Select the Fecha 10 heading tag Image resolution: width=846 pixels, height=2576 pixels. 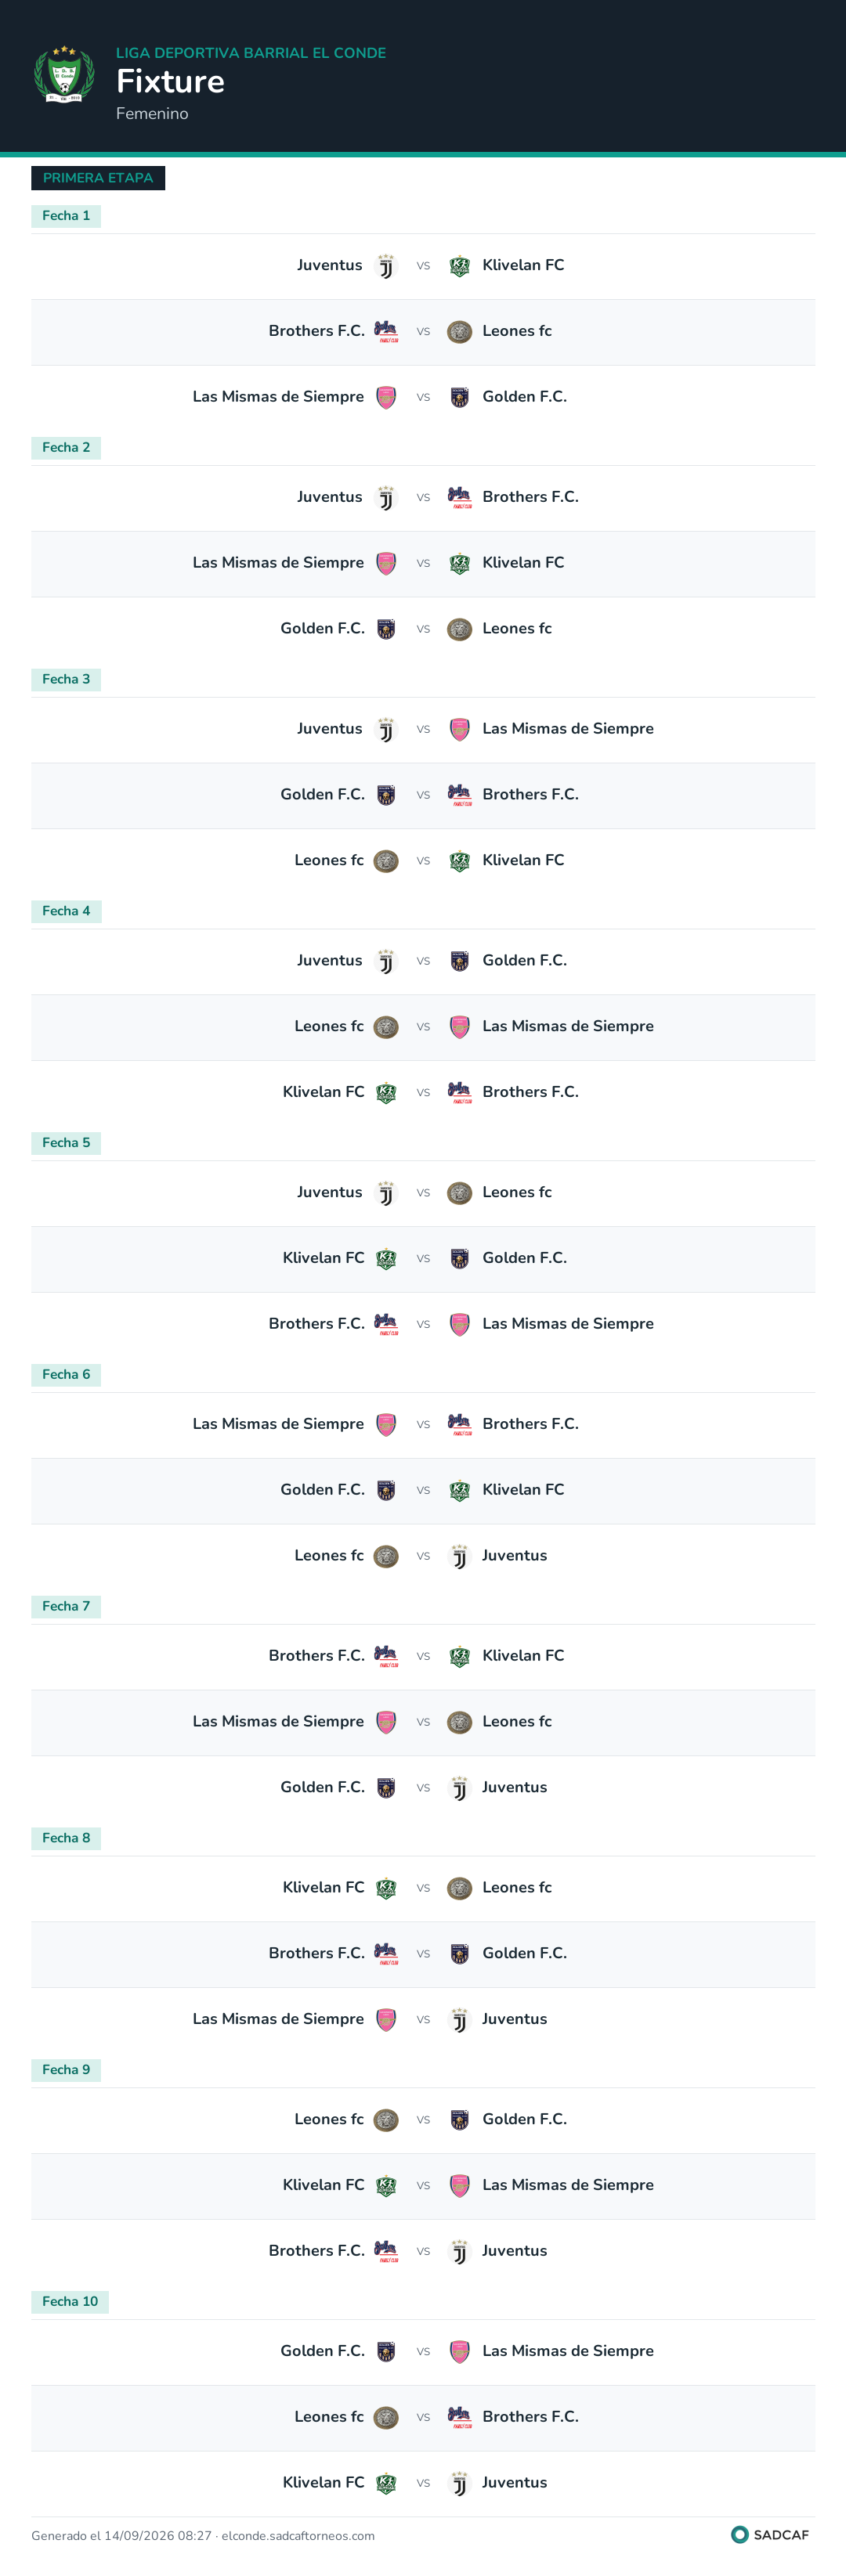pos(70,2302)
